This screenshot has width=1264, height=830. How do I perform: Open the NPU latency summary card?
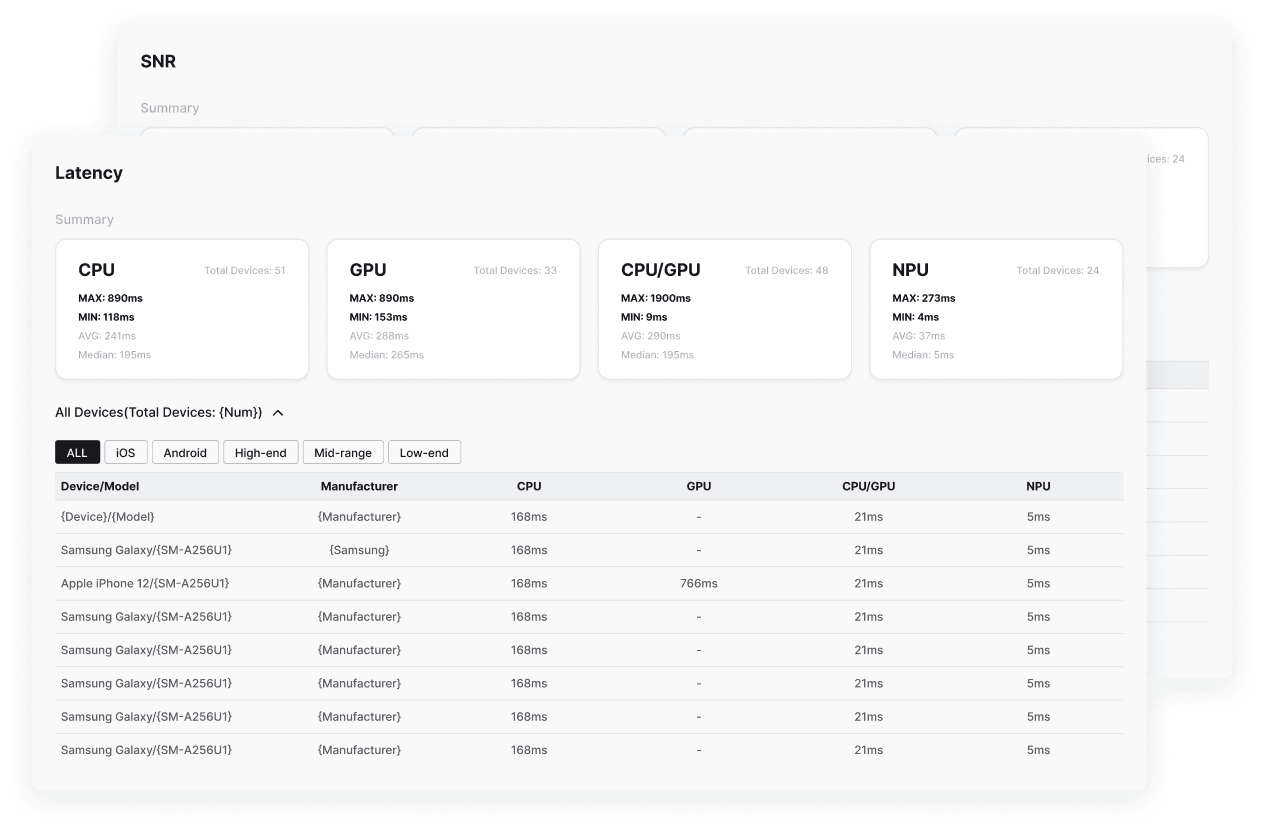click(x=996, y=309)
